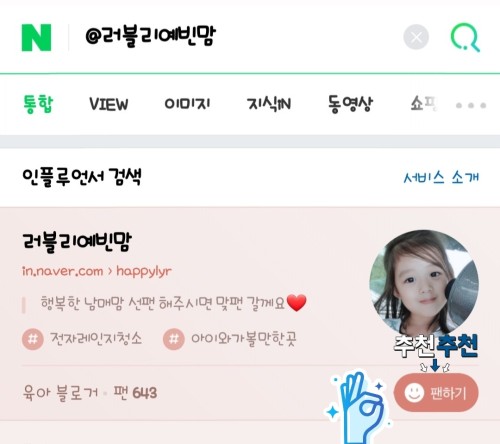Viewport: 500px width, 444px height.
Task: Open the 아이와가볼만한곳 hashtag
Action: pyautogui.click(x=244, y=339)
